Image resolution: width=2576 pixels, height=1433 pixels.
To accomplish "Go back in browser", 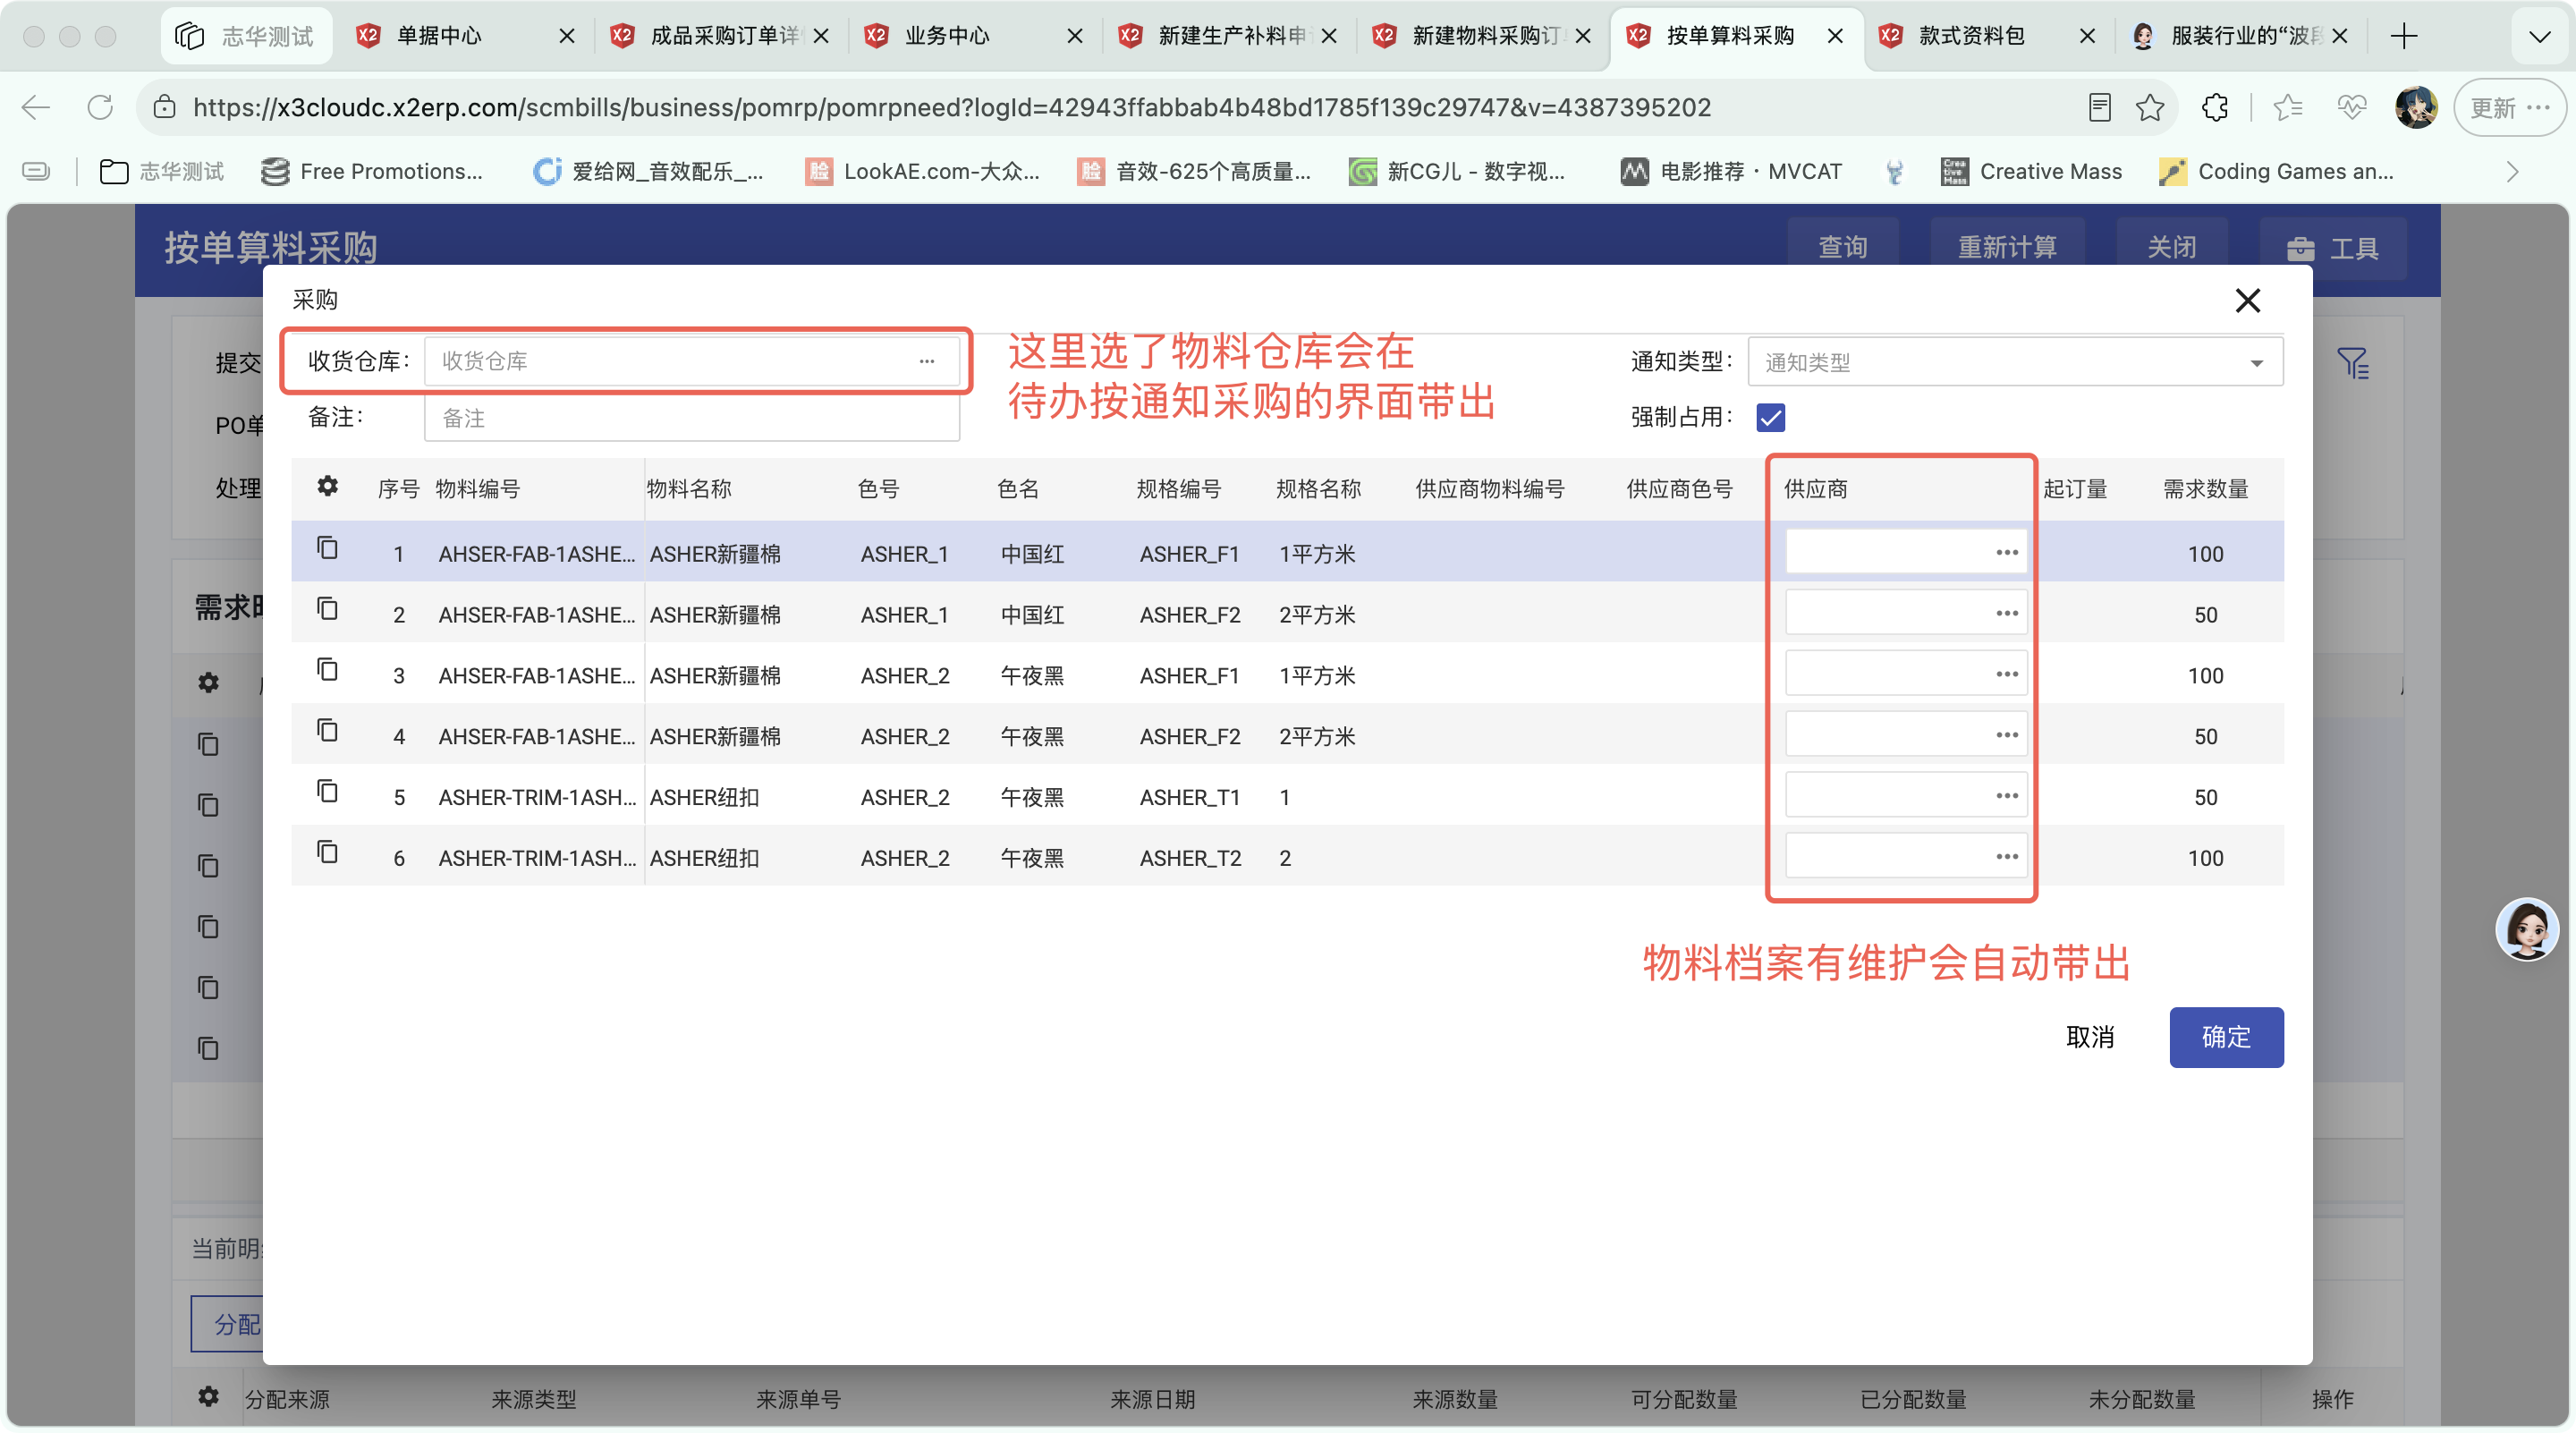I will (x=36, y=107).
